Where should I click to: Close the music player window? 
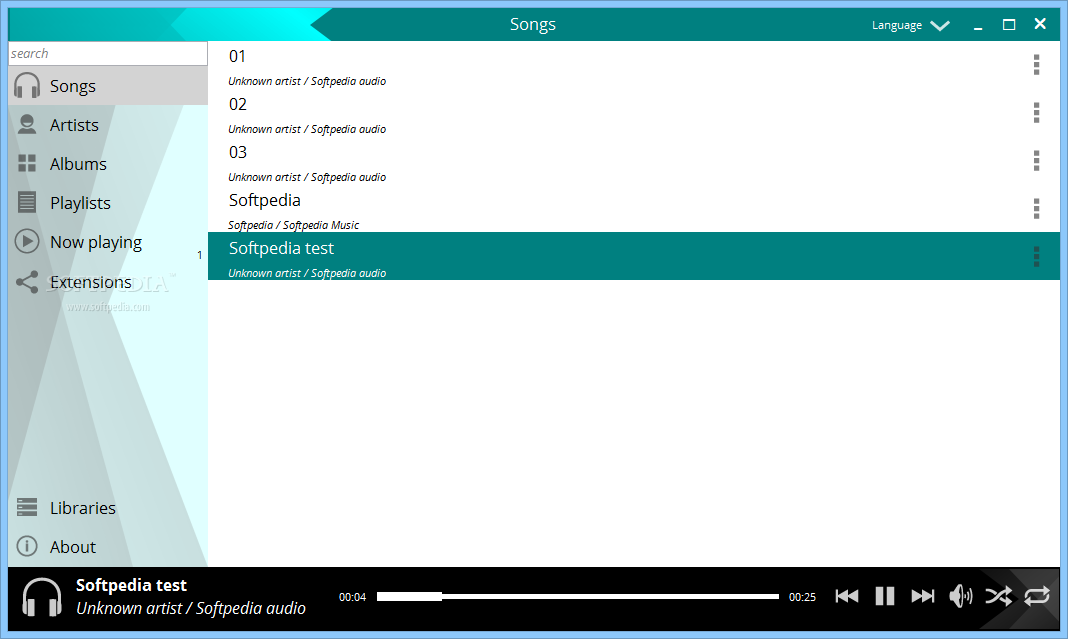[x=1040, y=24]
